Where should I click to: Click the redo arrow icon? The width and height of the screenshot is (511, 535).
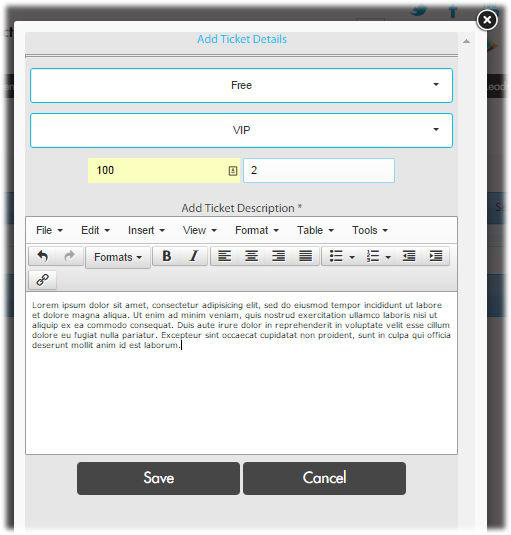click(x=70, y=256)
